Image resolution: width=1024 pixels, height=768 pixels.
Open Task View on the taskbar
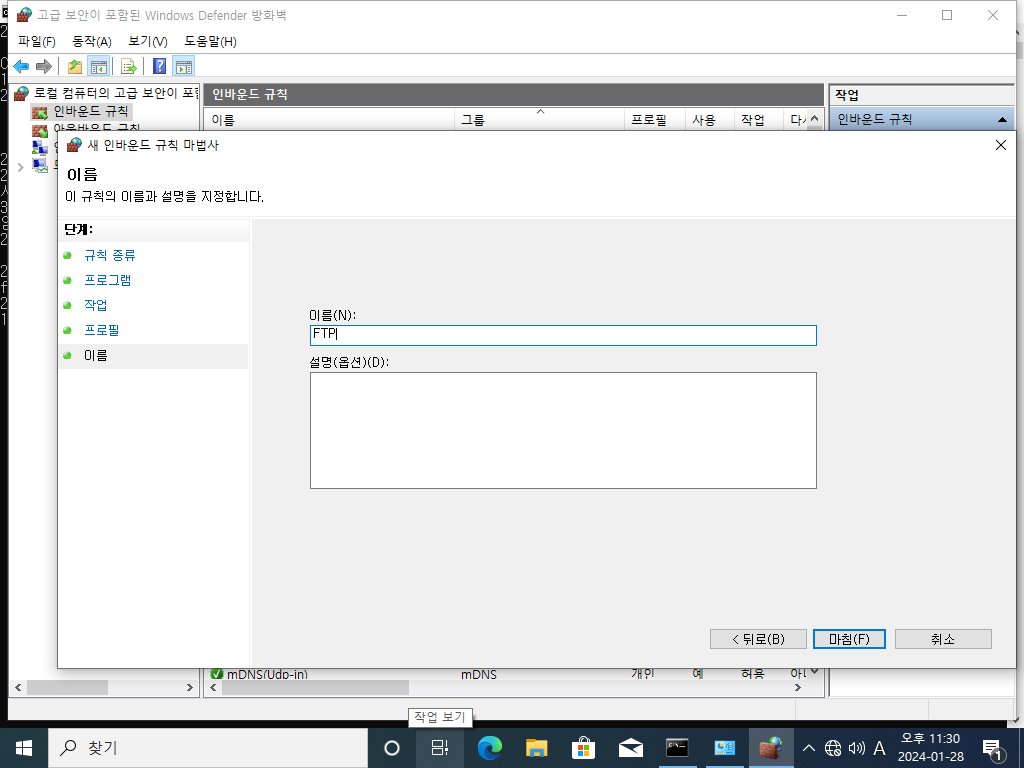pyautogui.click(x=440, y=748)
